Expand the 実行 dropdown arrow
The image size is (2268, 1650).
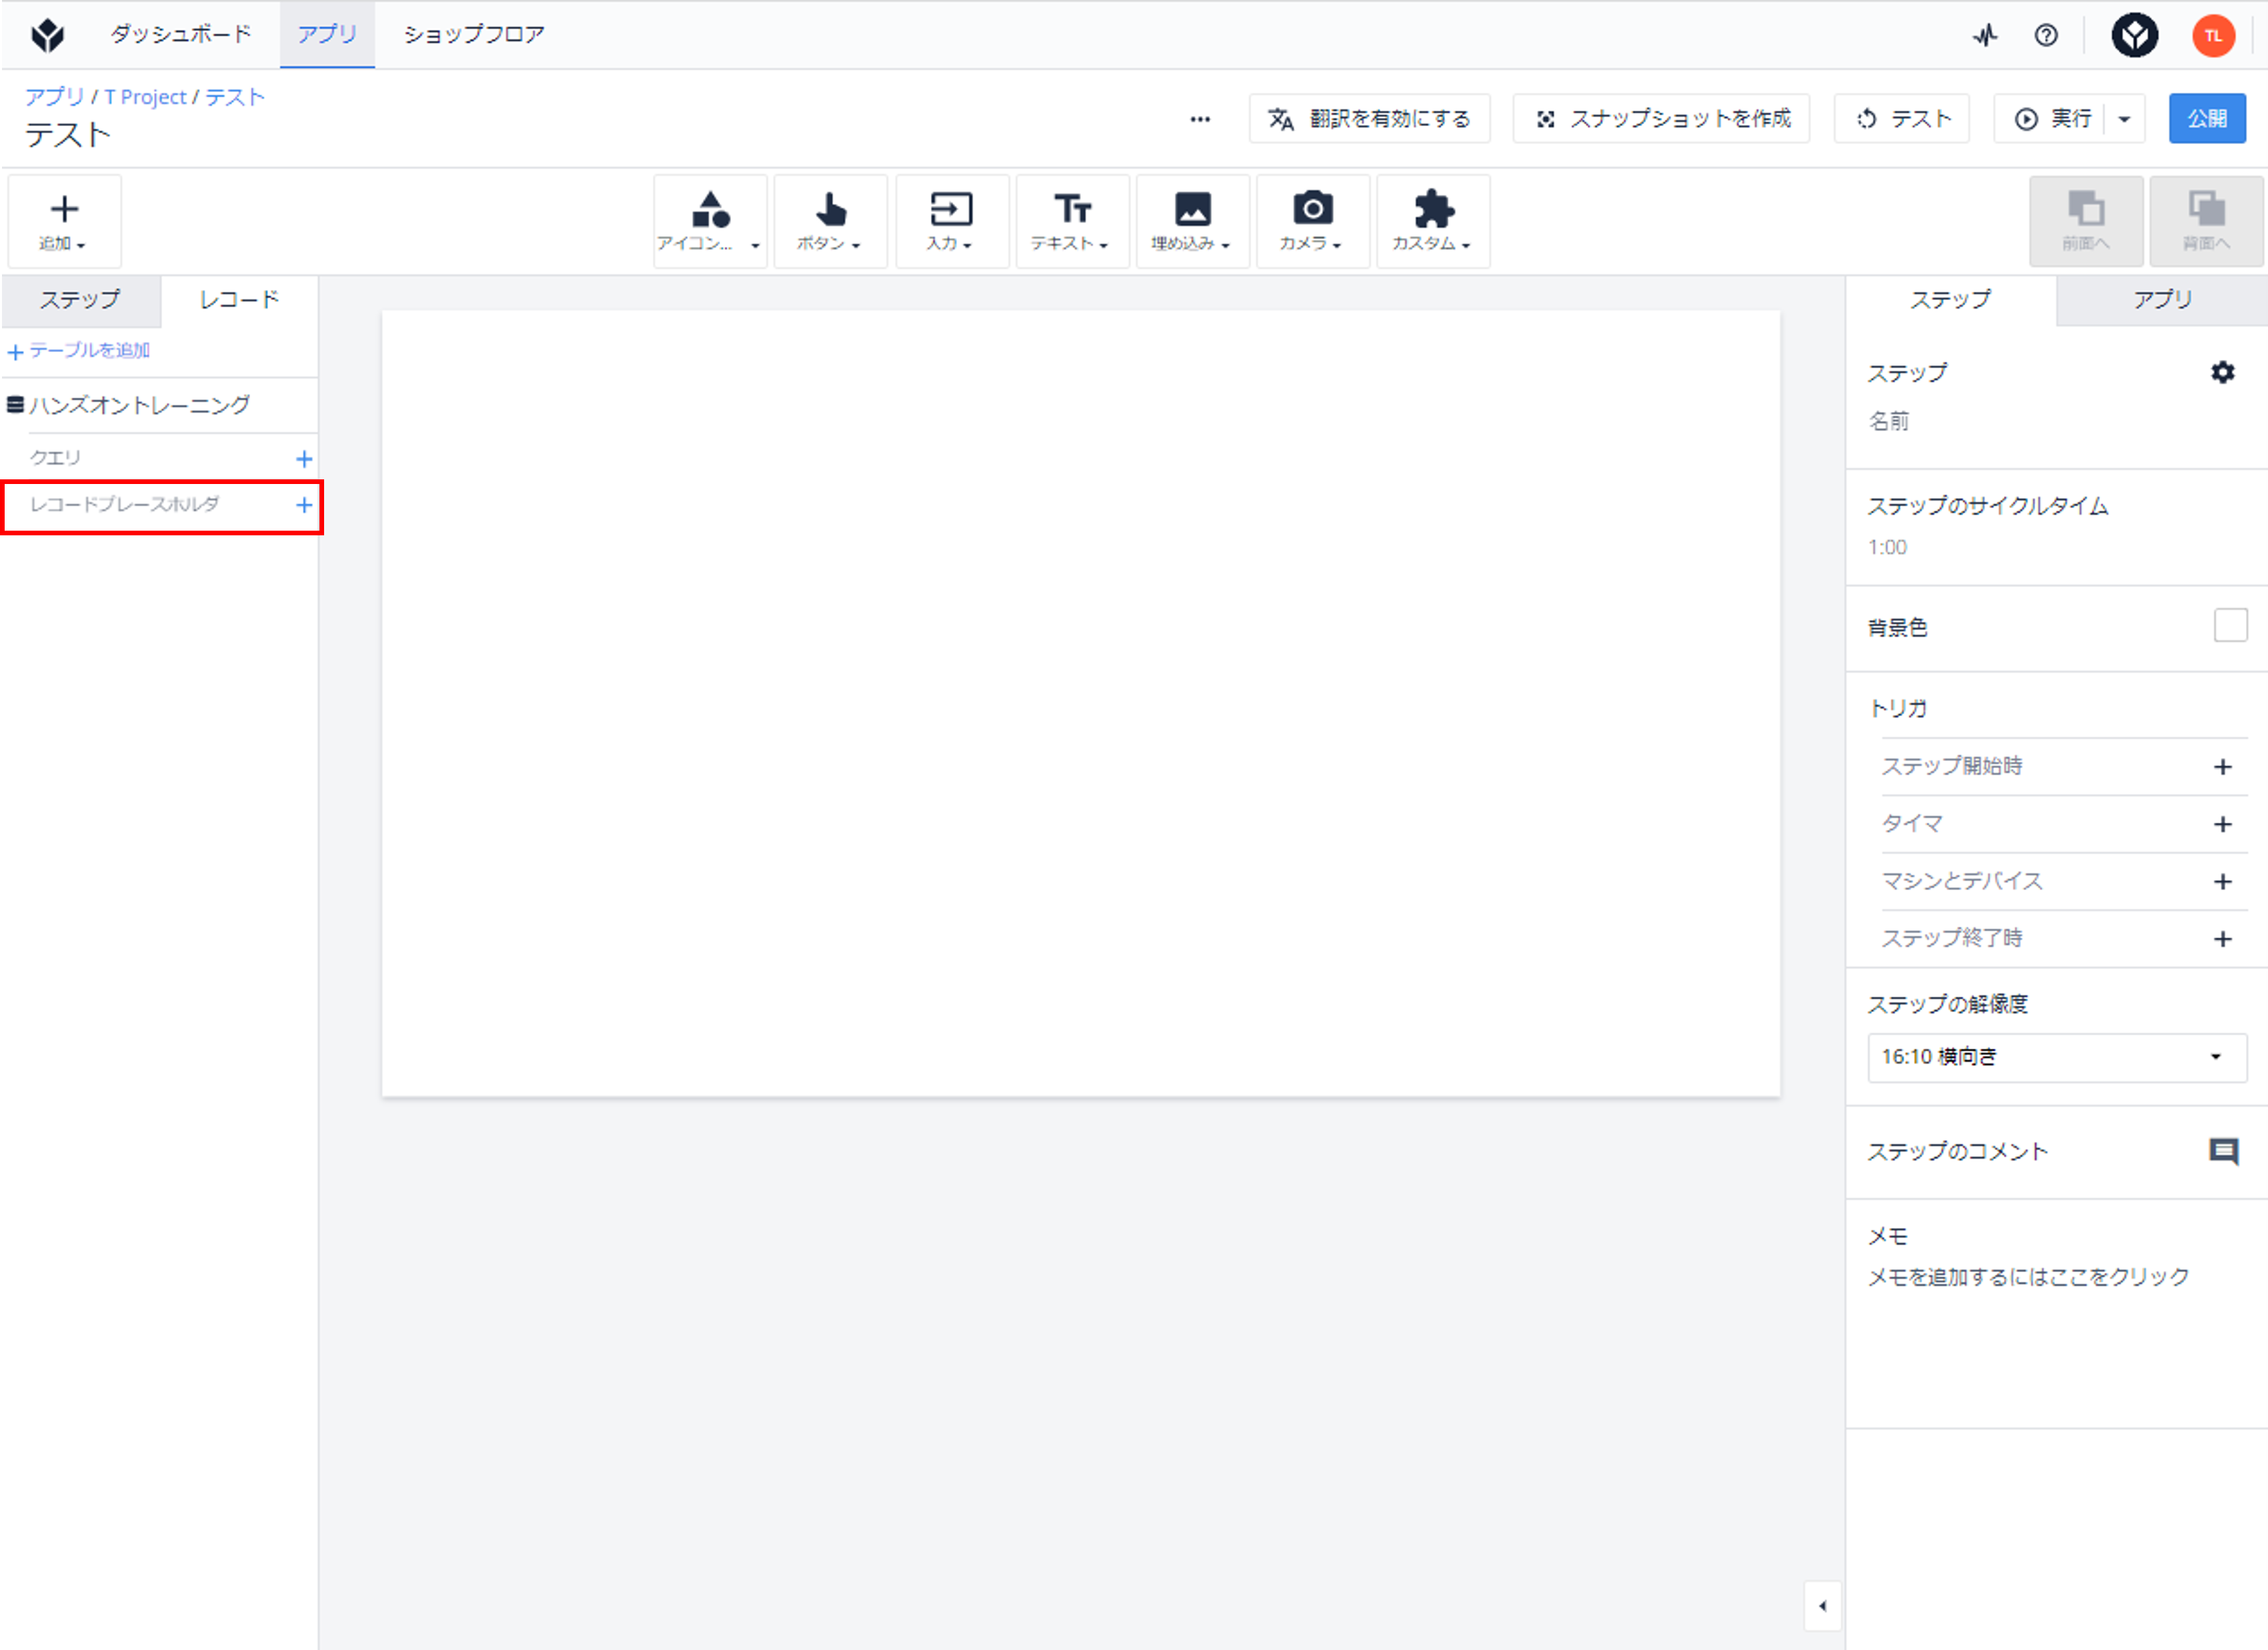pos(2124,119)
